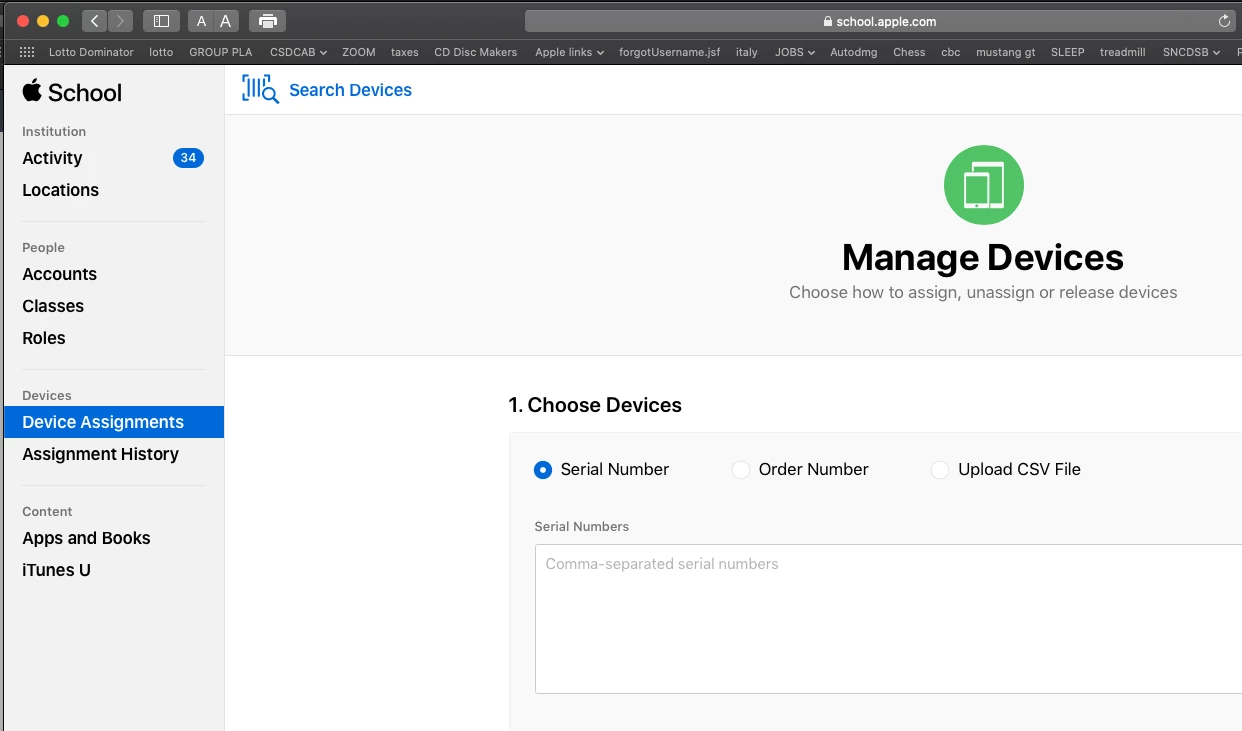The image size is (1242, 731).
Task: Select Device Assignments in the sidebar
Action: [114, 422]
